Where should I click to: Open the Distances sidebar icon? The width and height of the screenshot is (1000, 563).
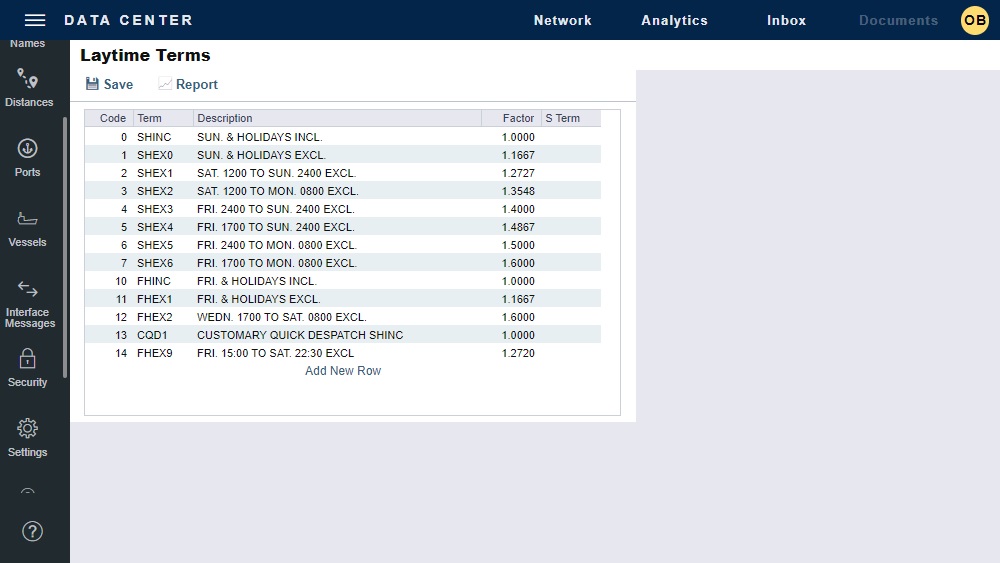click(28, 81)
